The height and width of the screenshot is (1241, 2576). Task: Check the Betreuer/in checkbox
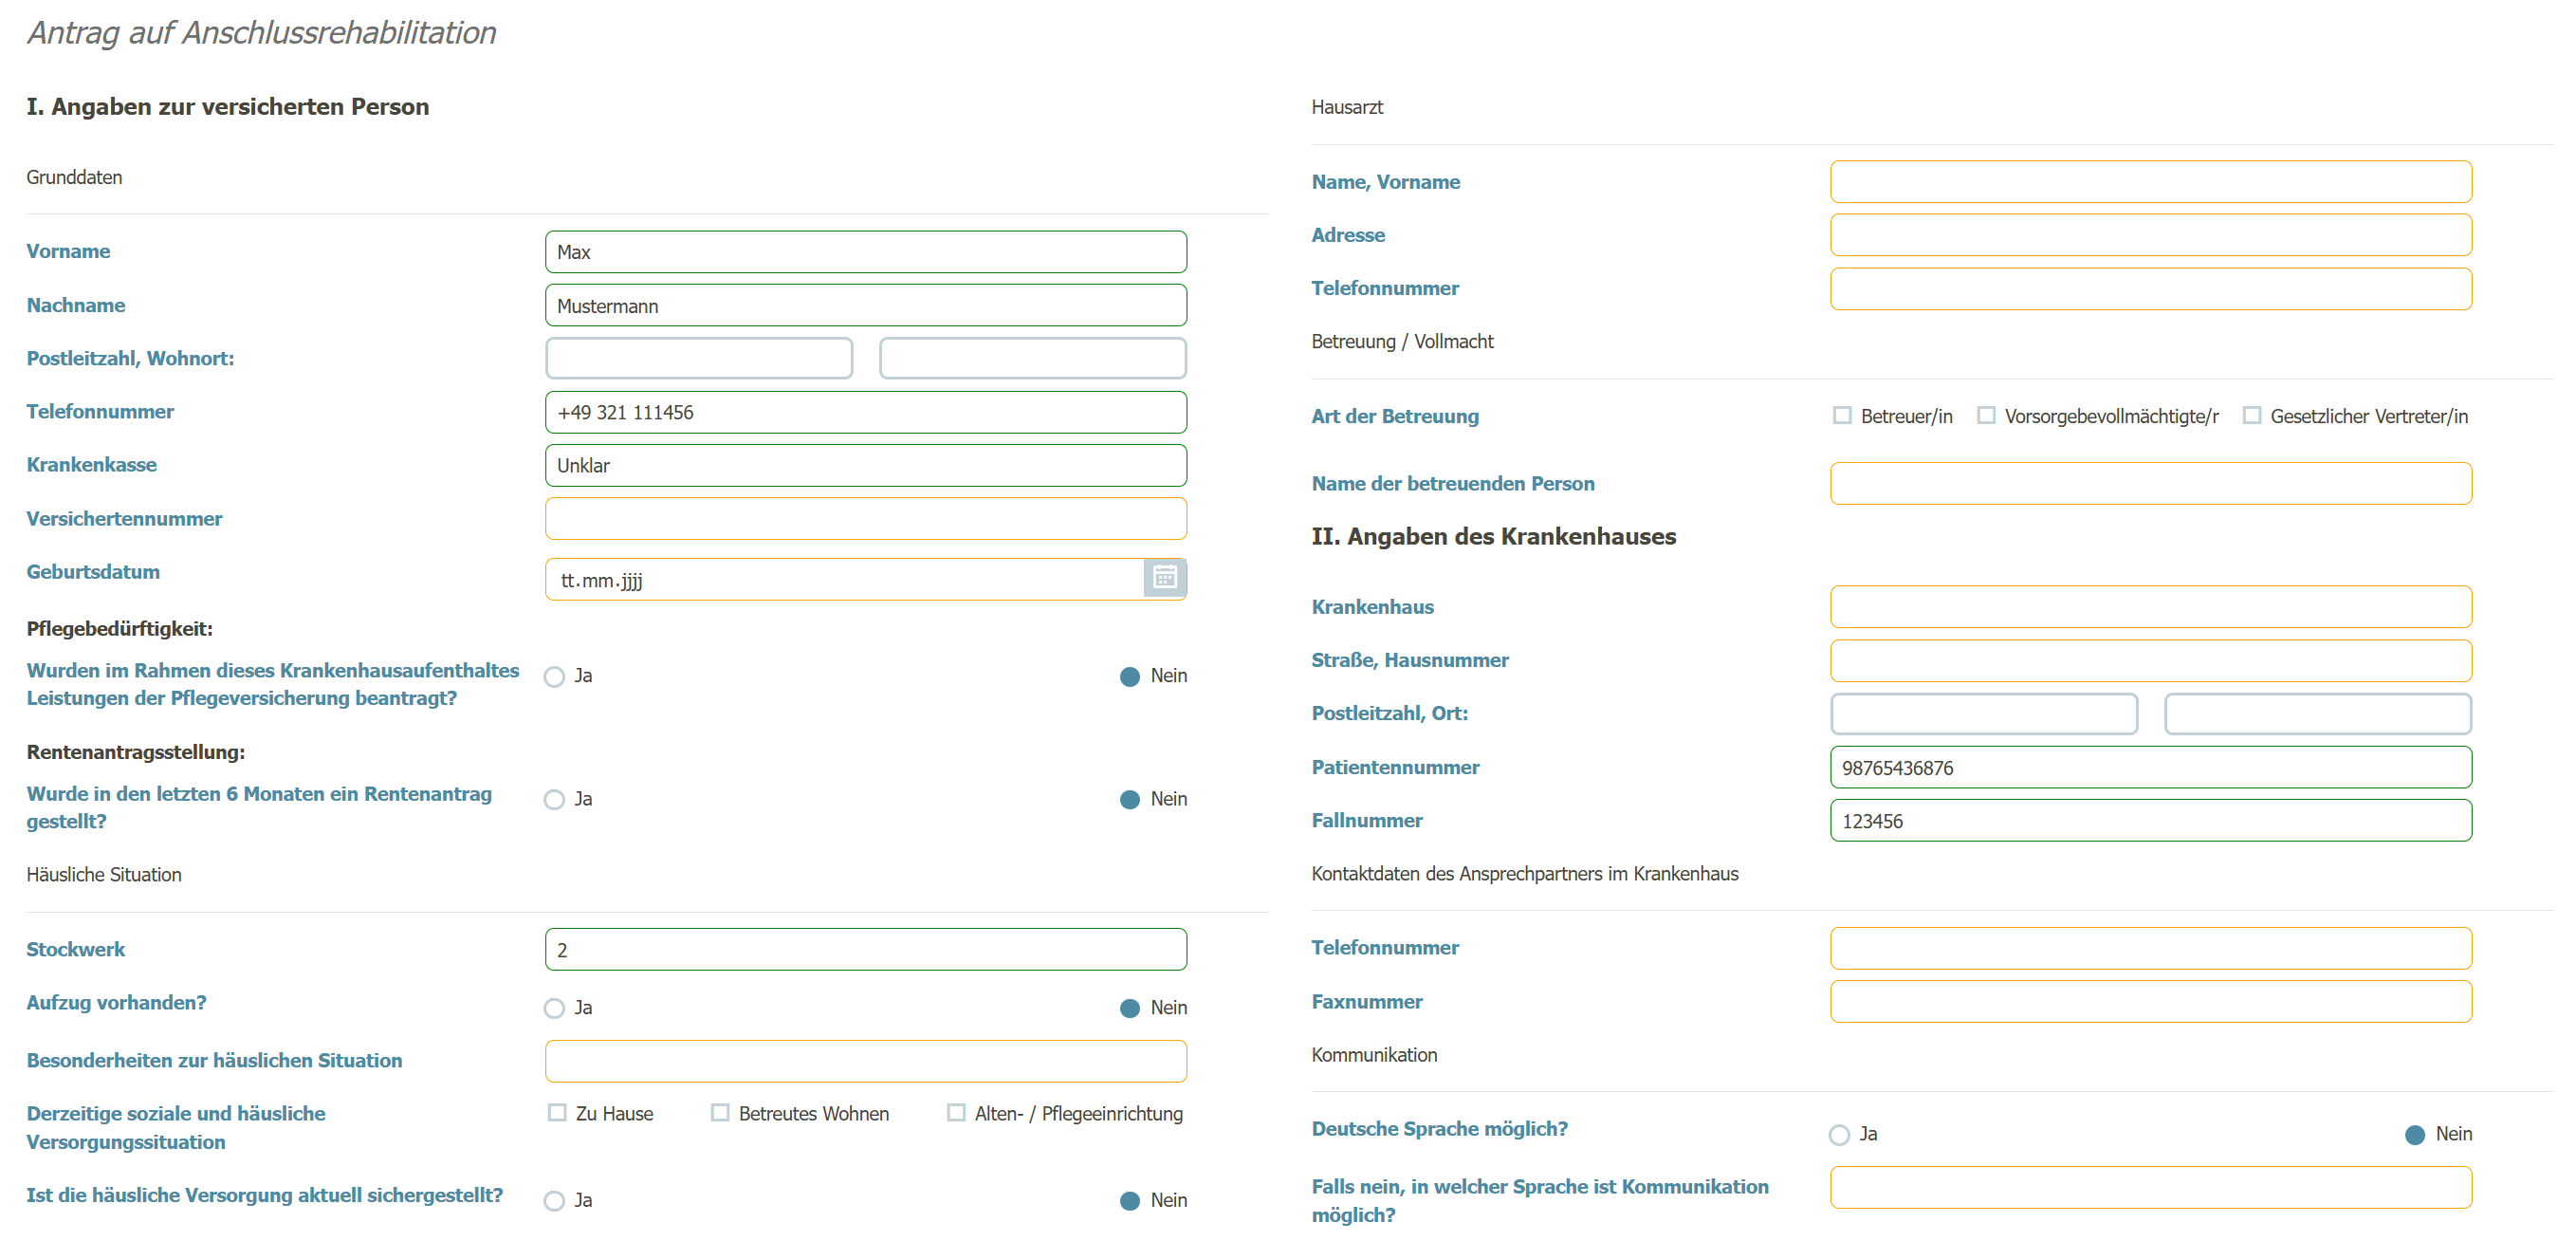1841,415
